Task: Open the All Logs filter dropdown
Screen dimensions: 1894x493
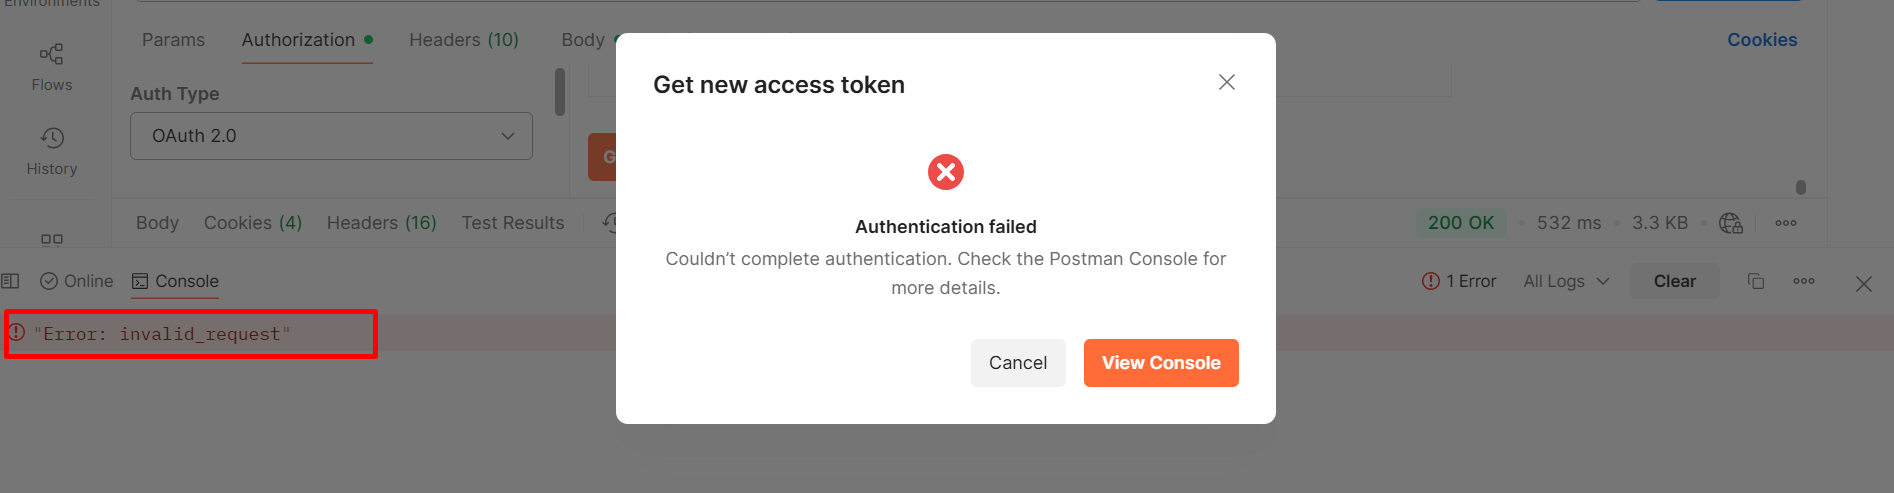Action: 1566,281
